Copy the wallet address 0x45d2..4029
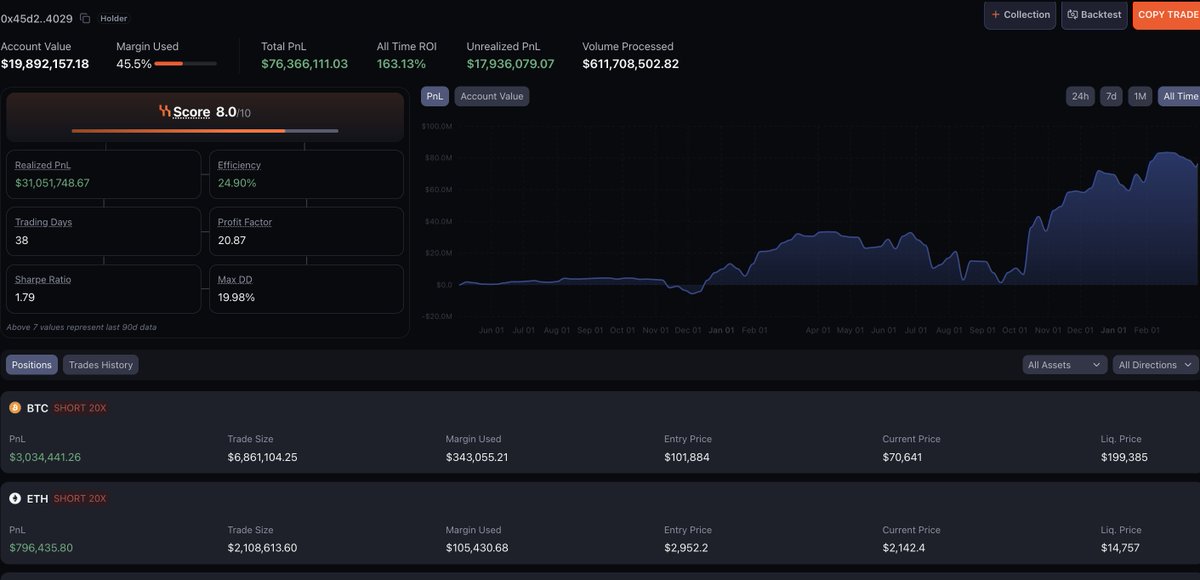This screenshot has height=580, width=1200. [85, 18]
